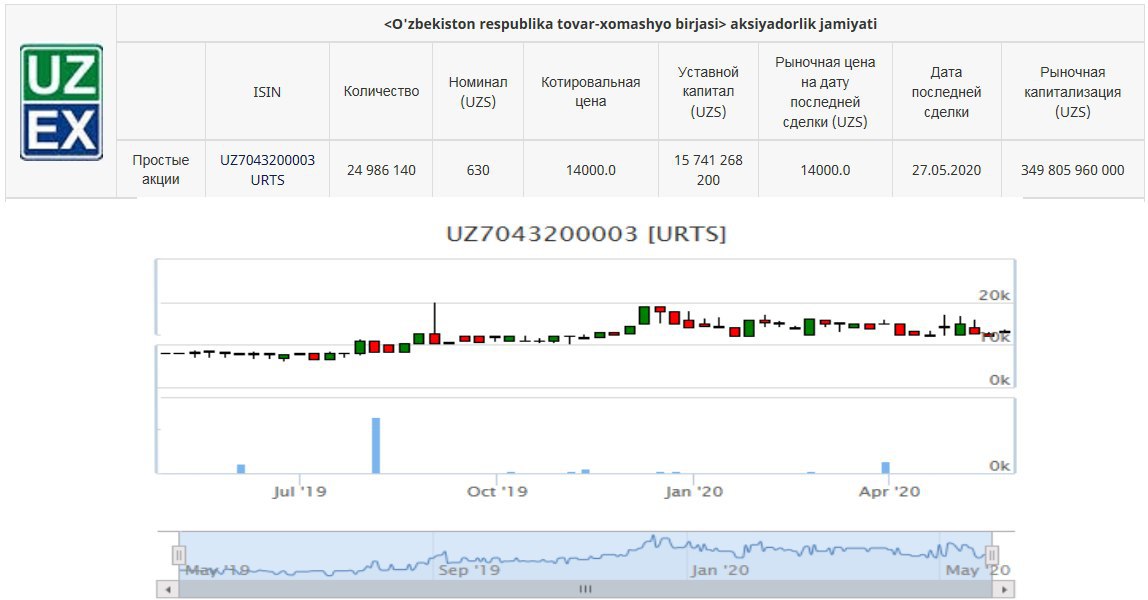Click the quantity cell 24 986 140
This screenshot has height=600, width=1148.
coord(381,170)
